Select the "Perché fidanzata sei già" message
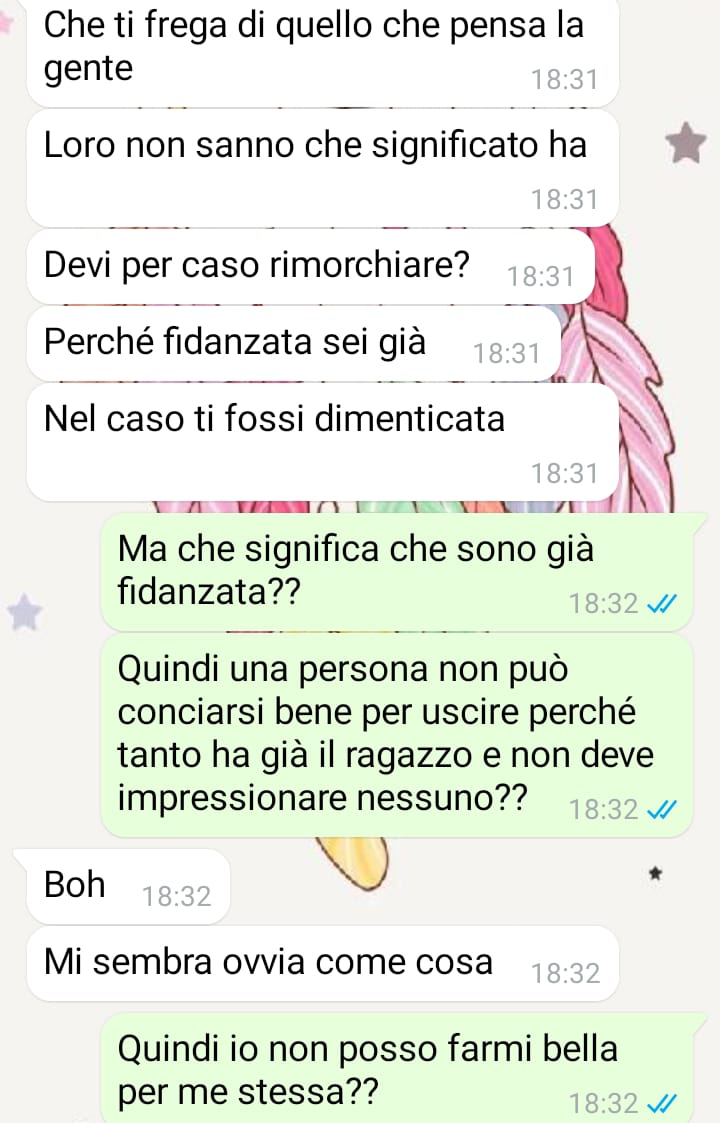 294,343
